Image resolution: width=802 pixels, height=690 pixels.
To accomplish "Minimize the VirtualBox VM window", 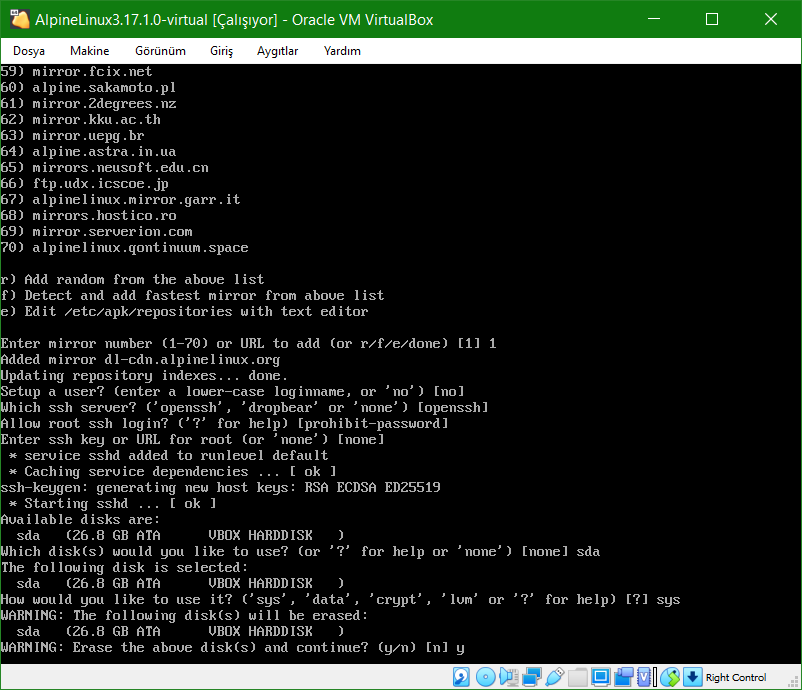I will click(x=654, y=19).
